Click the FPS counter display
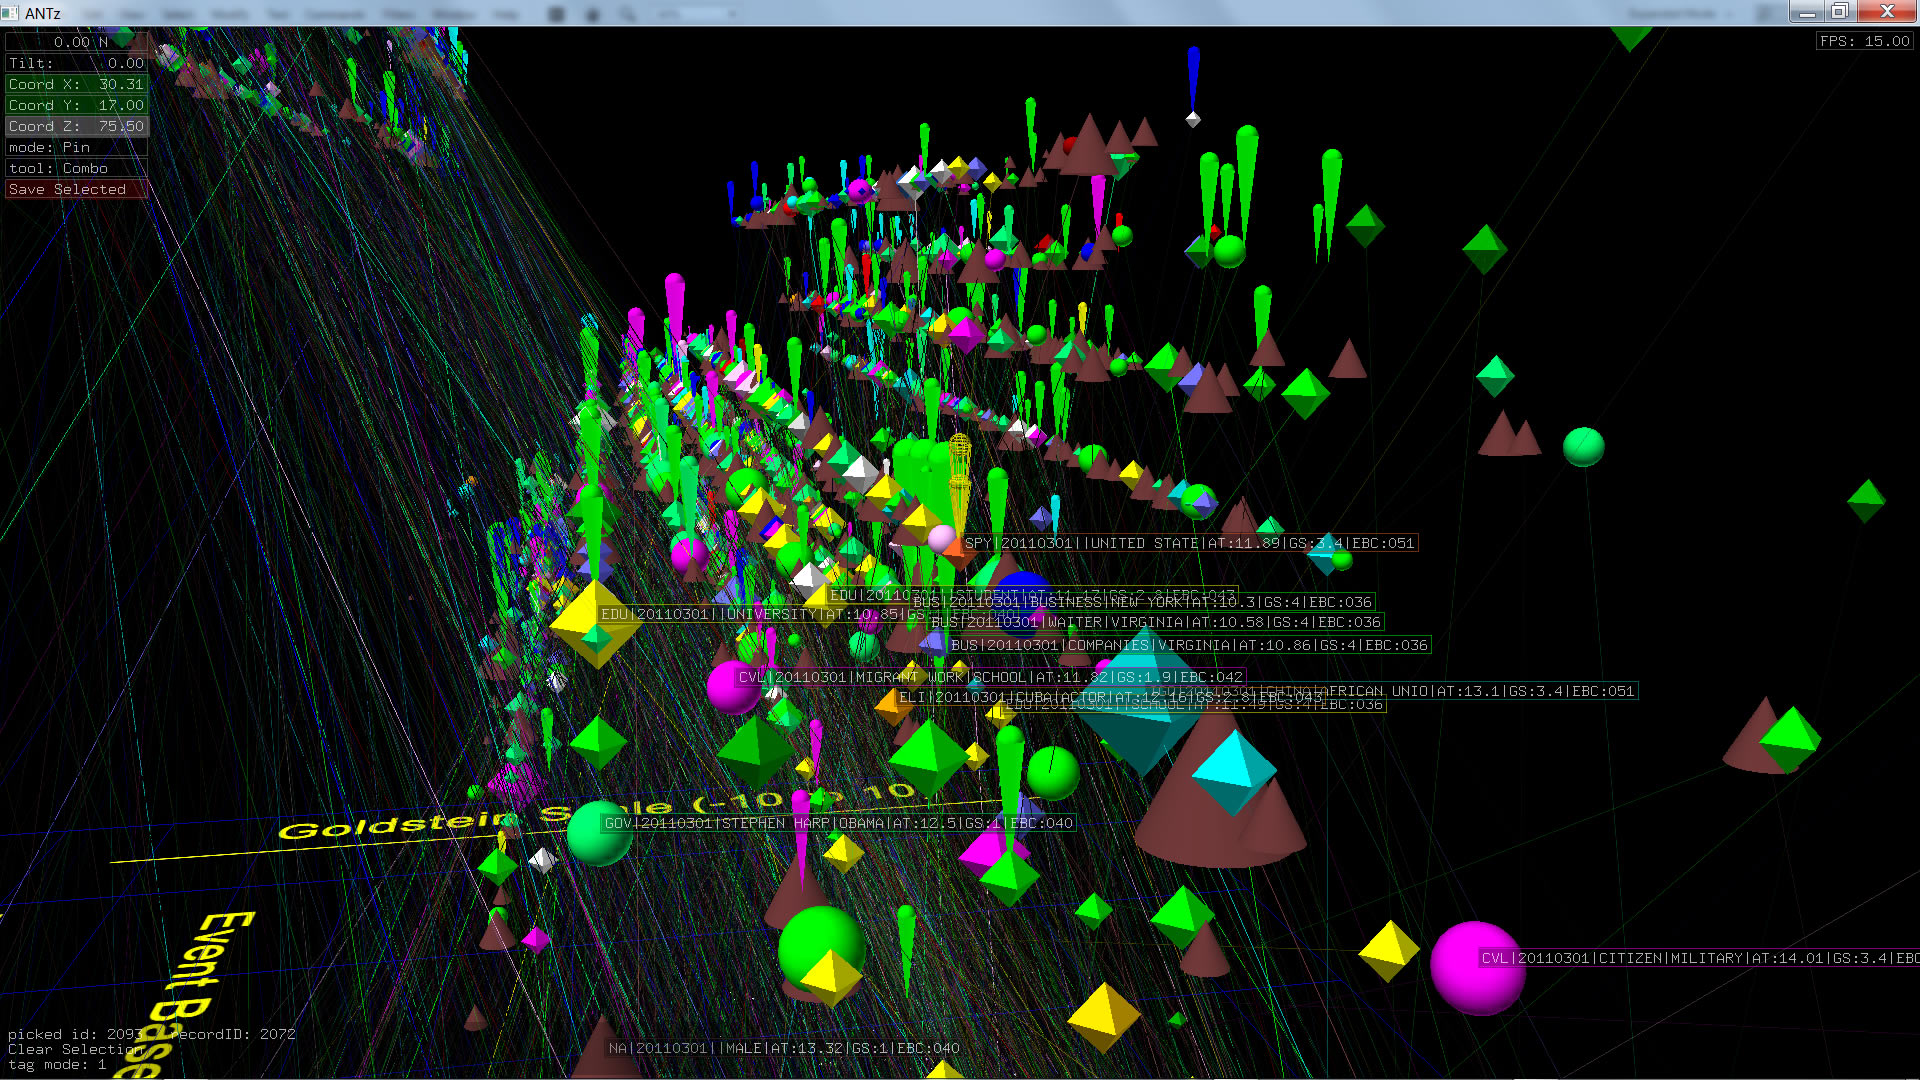This screenshot has height=1080, width=1920. tap(1864, 41)
